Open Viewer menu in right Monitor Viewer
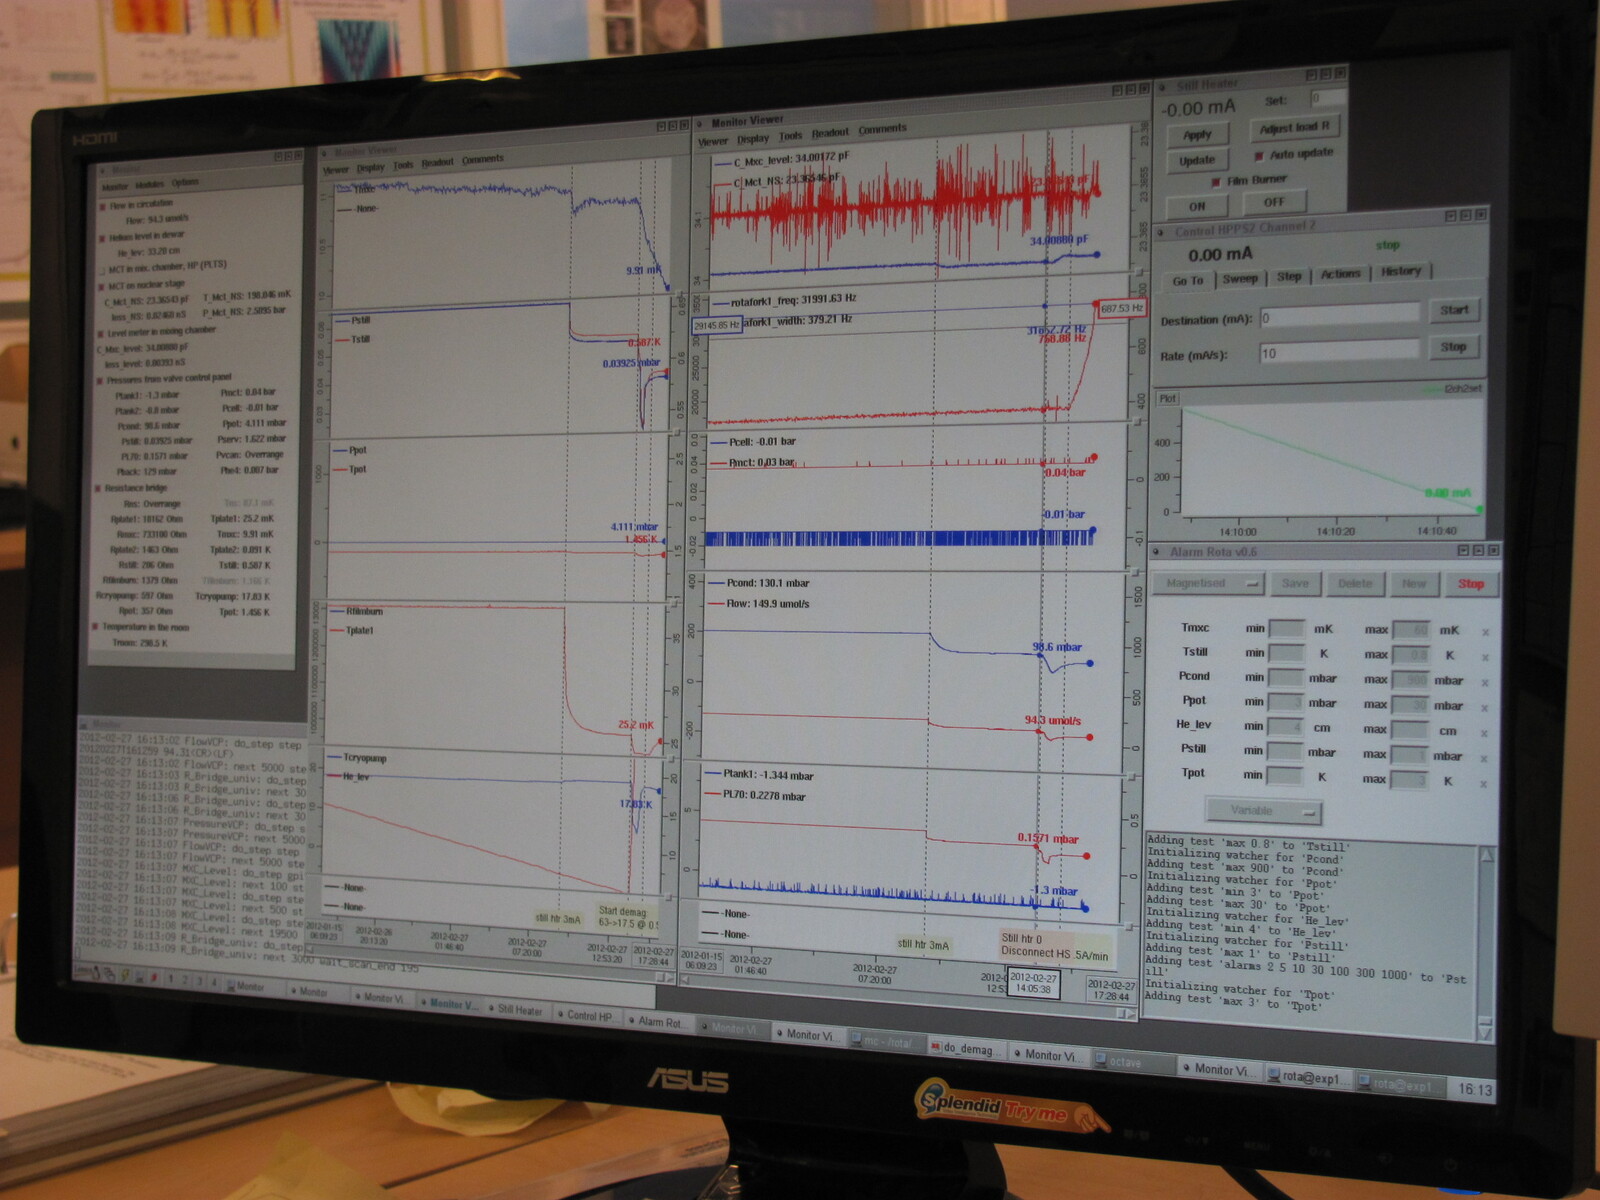1600x1200 pixels. tap(713, 141)
